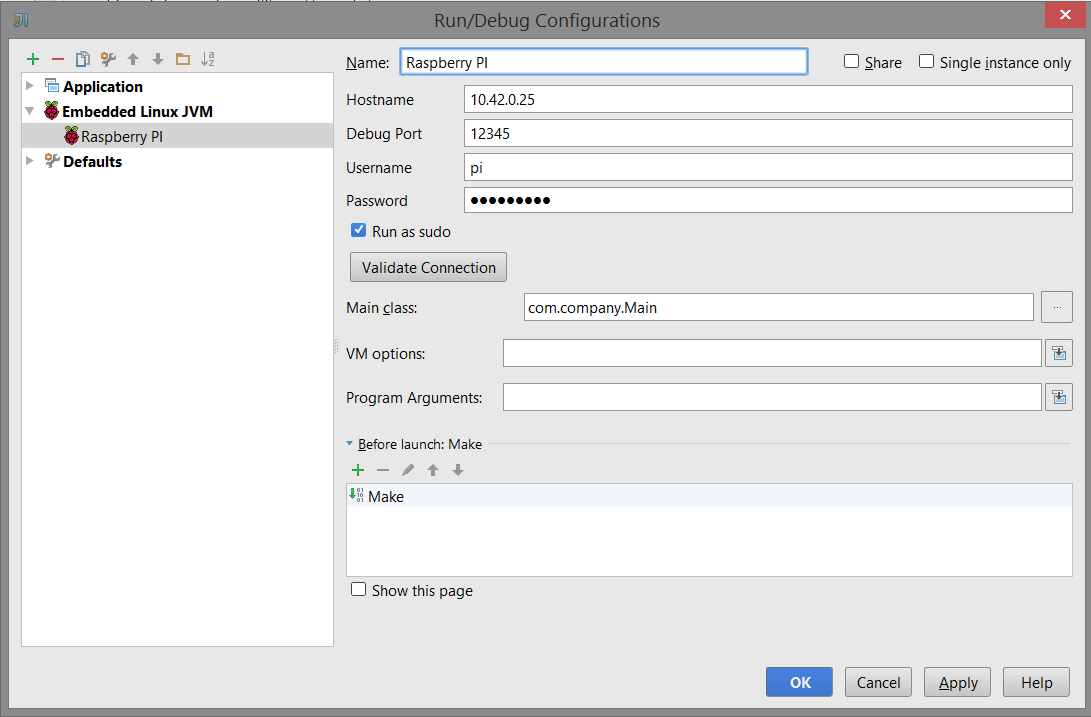Click into the VM options field
The image size is (1091, 717).
click(x=772, y=353)
